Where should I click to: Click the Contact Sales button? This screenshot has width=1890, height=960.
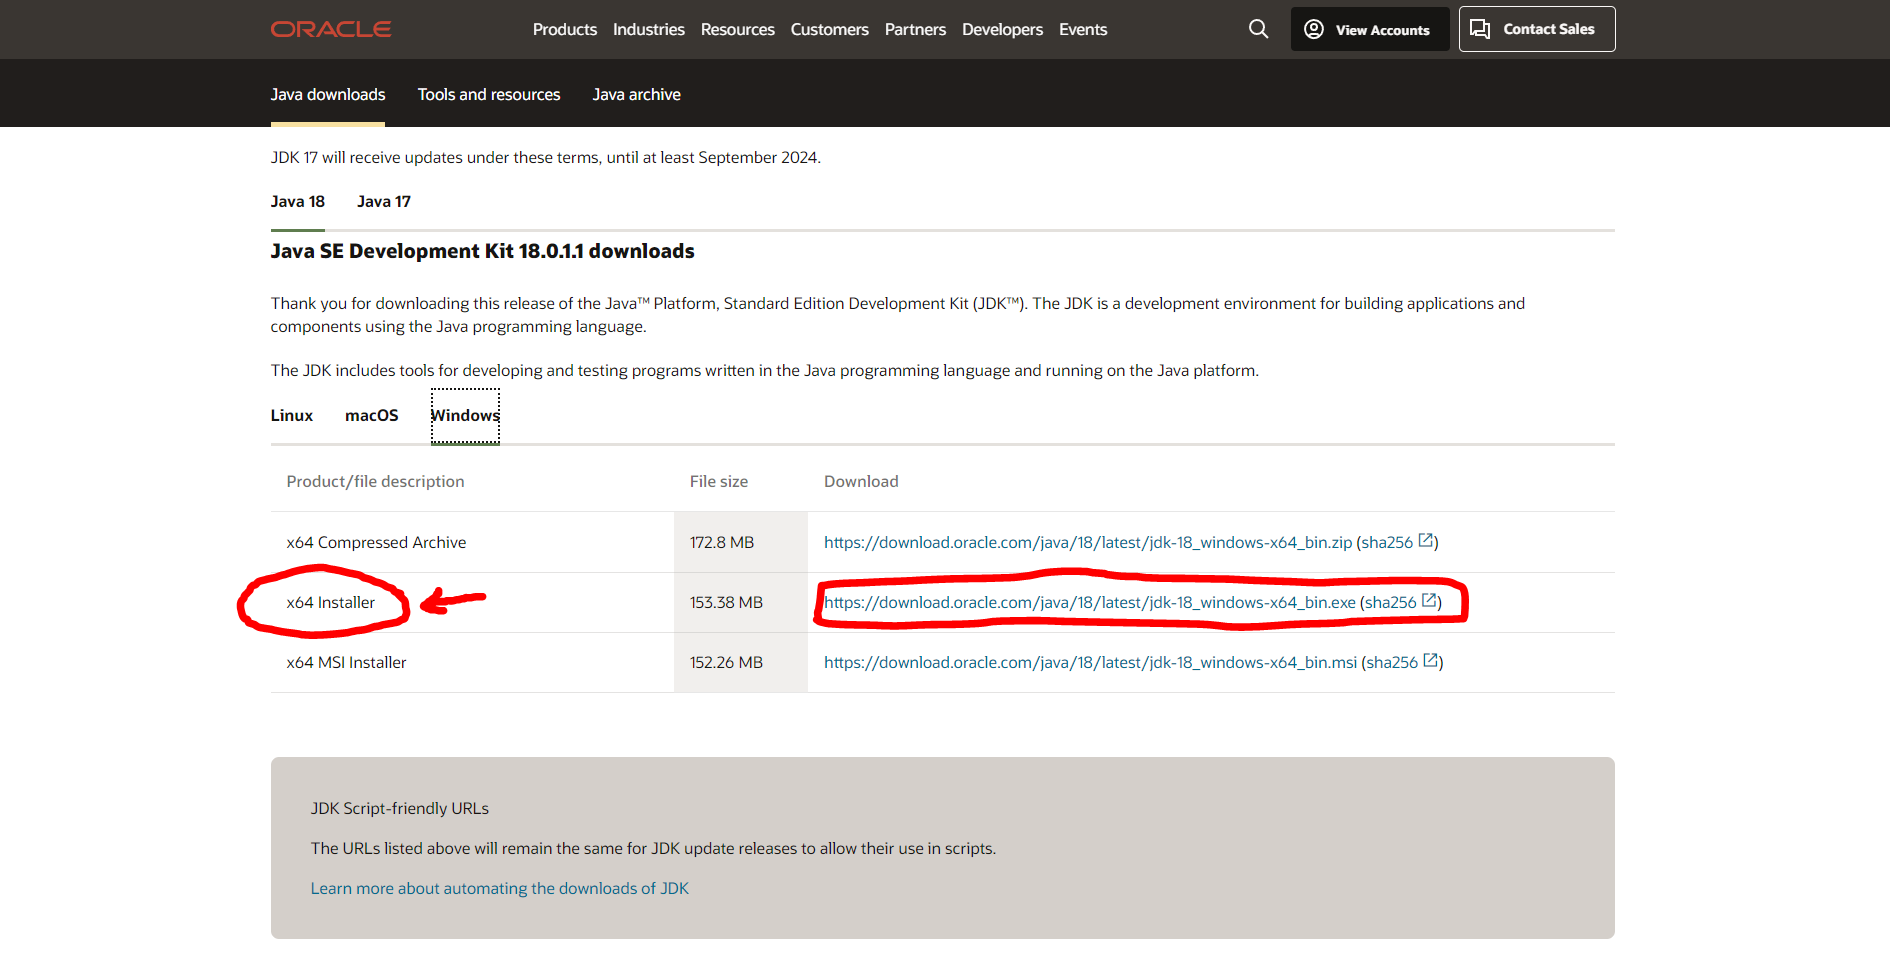click(x=1536, y=29)
